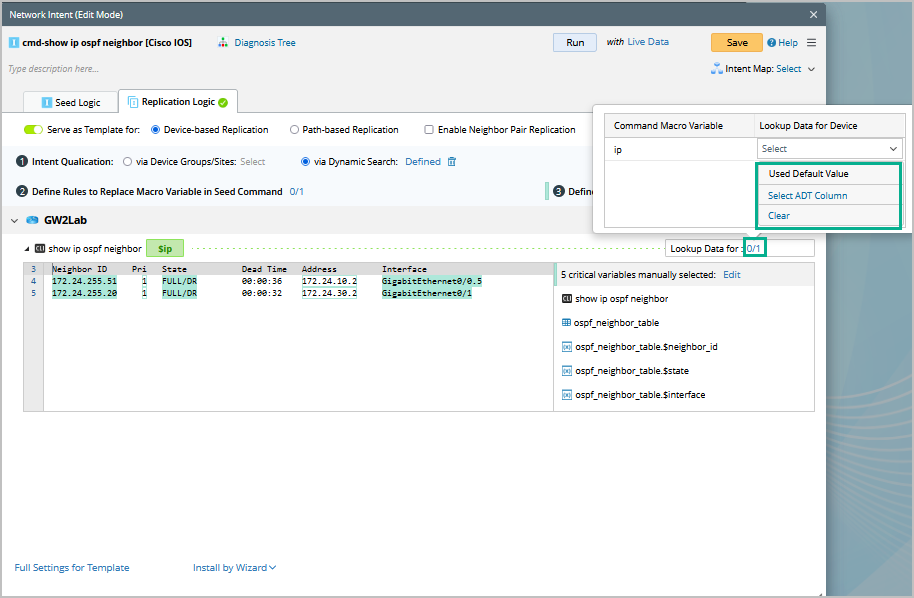Click the ospf_neighbor_table table icon

(x=566, y=323)
